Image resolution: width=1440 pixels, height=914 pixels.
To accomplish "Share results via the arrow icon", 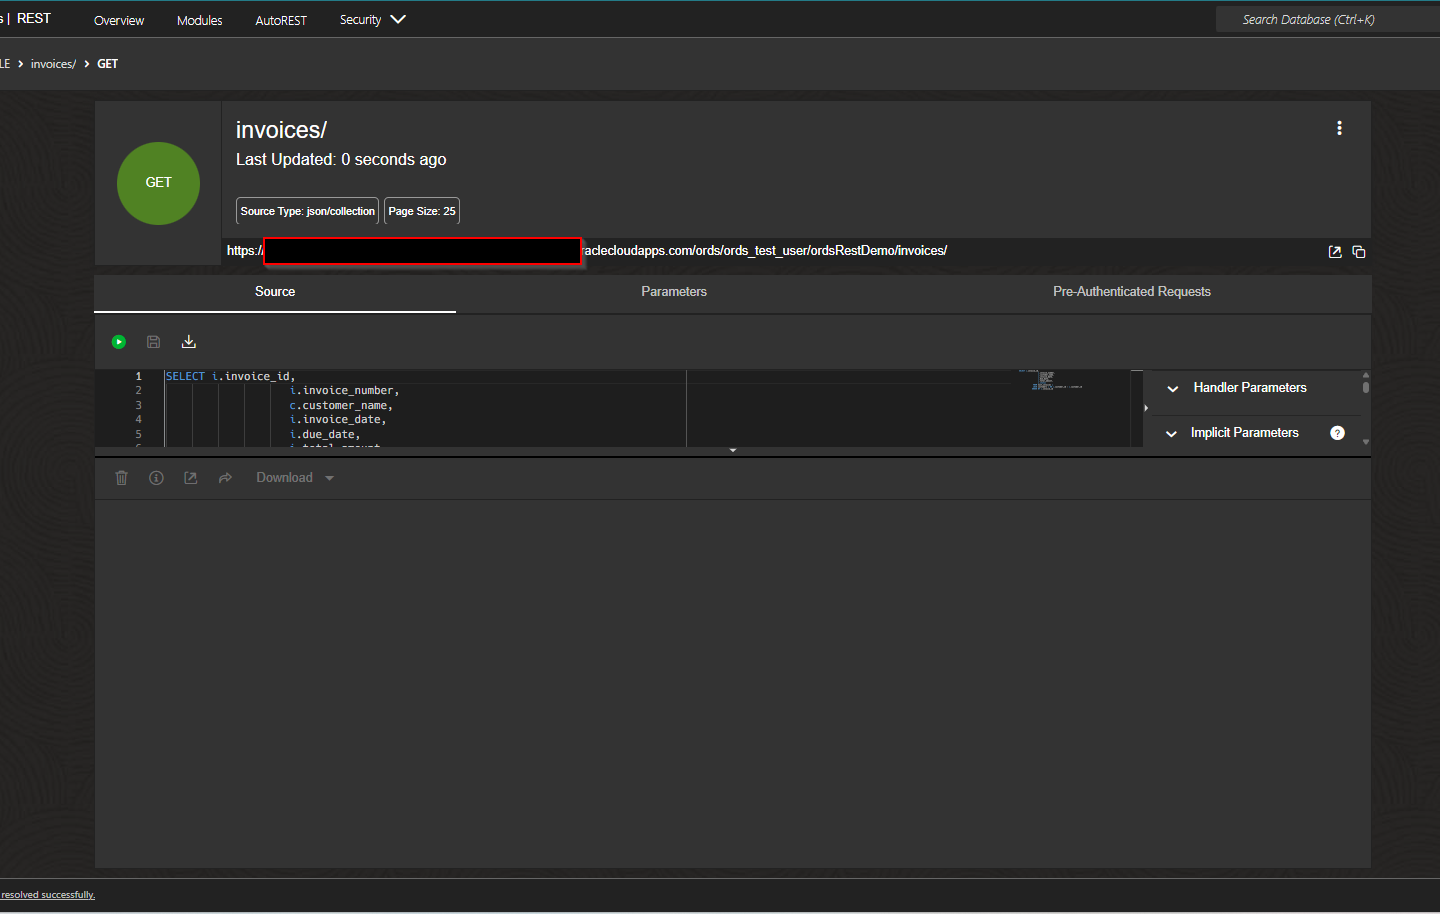I will [x=224, y=477].
